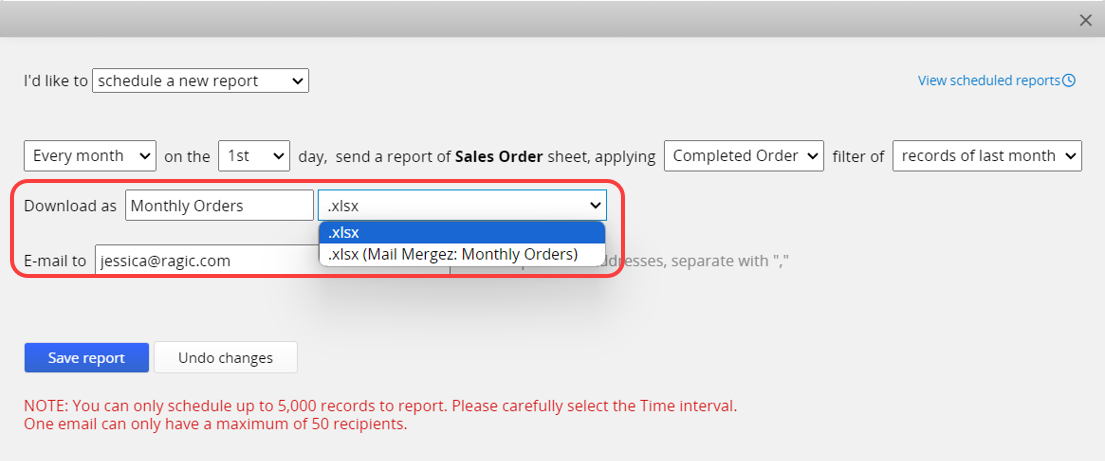Image resolution: width=1105 pixels, height=461 pixels.
Task: Click the 50 recipients limit note
Action: pos(215,424)
